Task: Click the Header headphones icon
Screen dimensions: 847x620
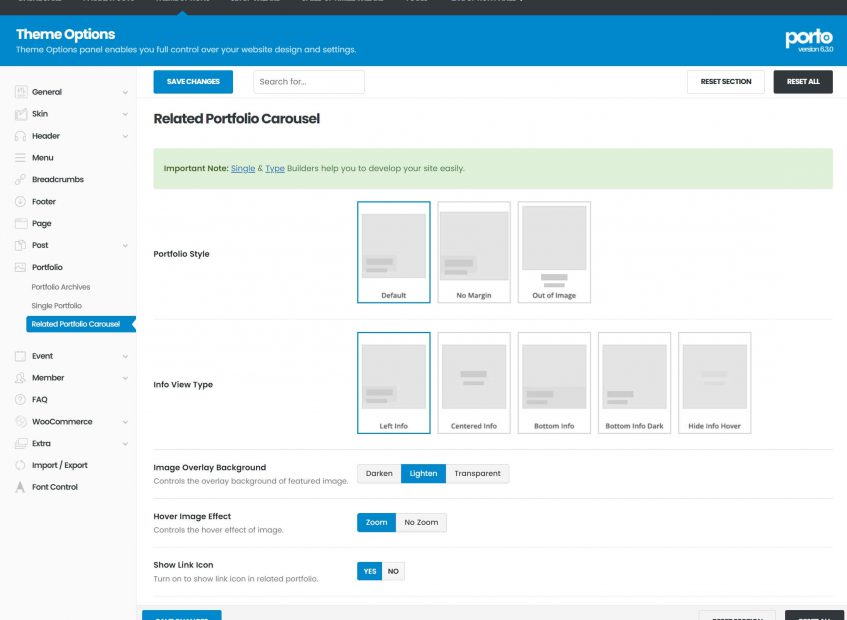Action: (x=21, y=136)
